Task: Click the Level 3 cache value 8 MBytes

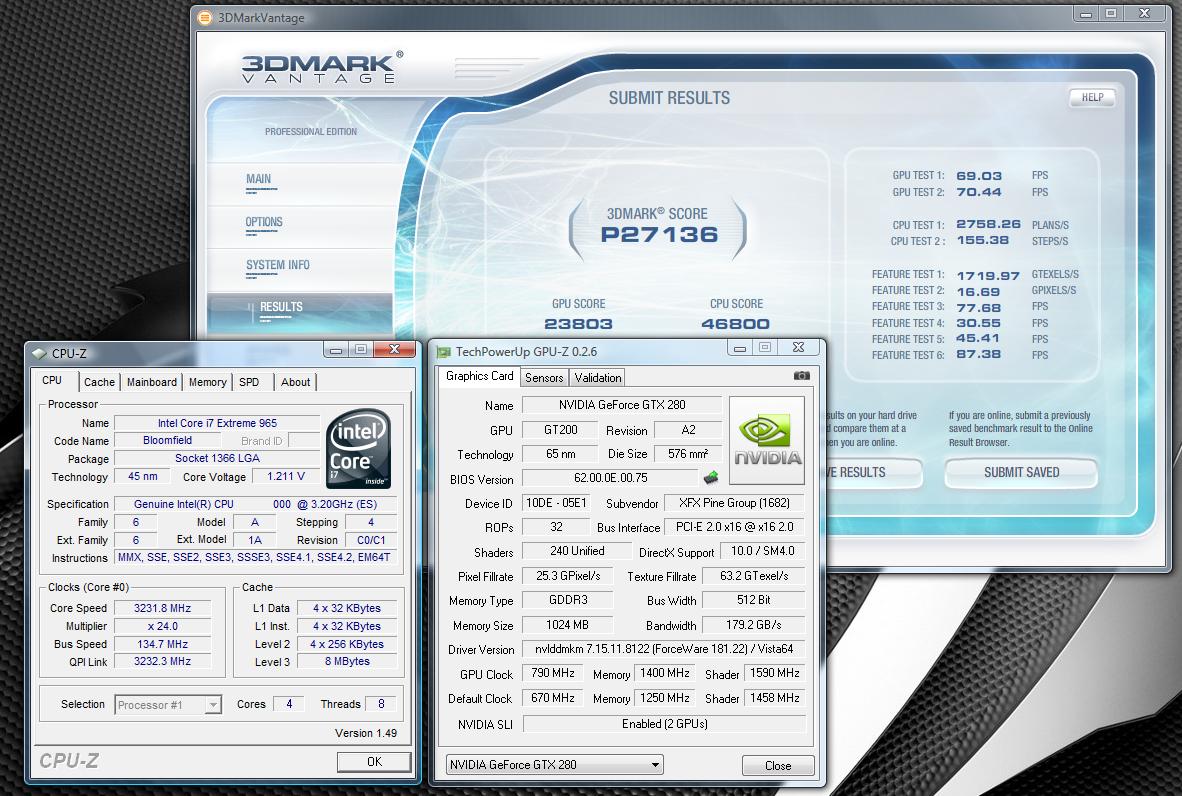Action: click(347, 662)
